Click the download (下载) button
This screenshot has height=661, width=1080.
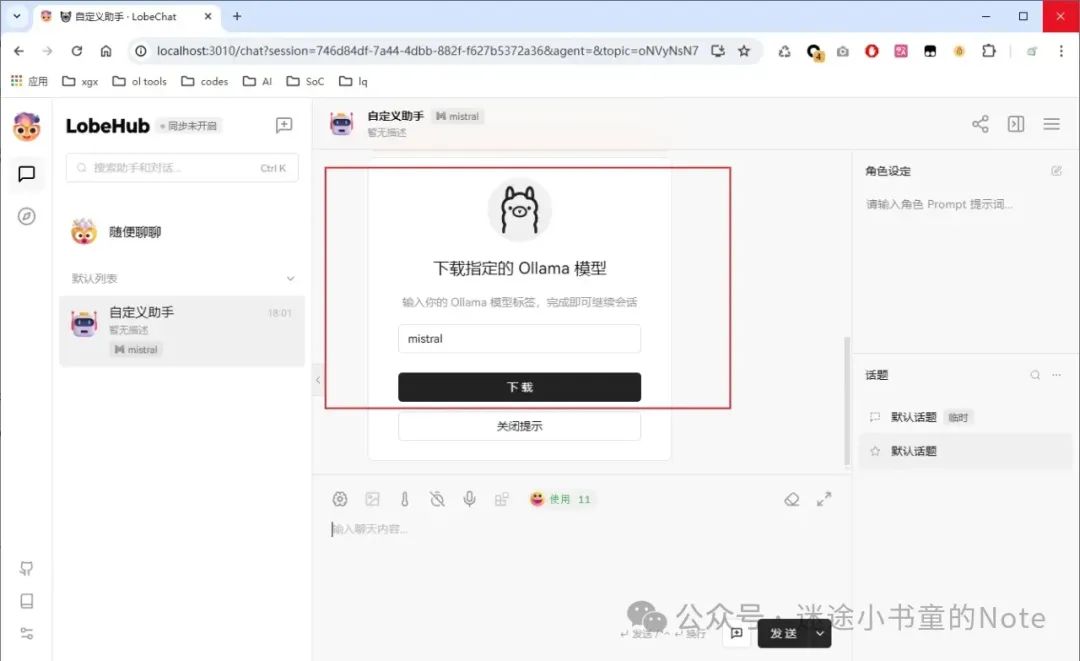point(519,387)
